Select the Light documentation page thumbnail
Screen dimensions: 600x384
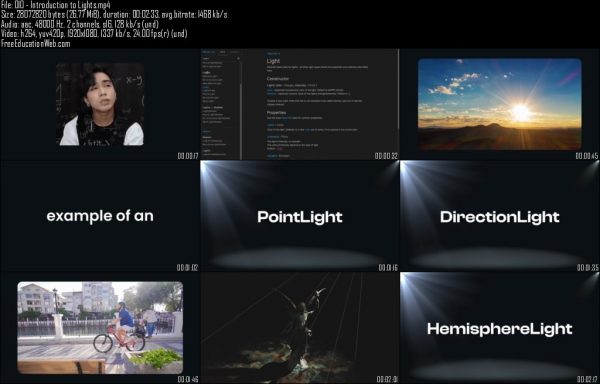pyautogui.click(x=300, y=104)
